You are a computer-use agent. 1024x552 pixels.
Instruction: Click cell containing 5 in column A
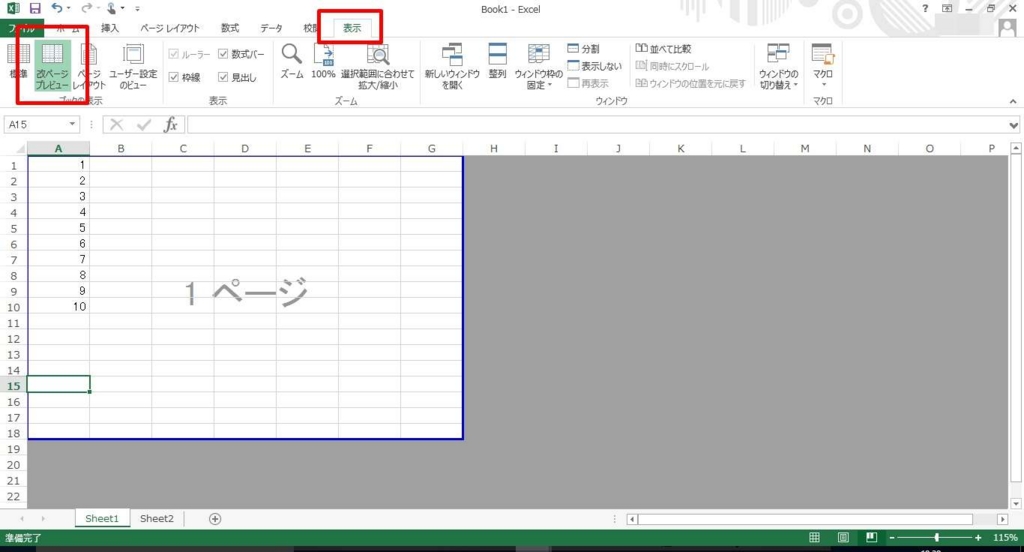[59, 228]
